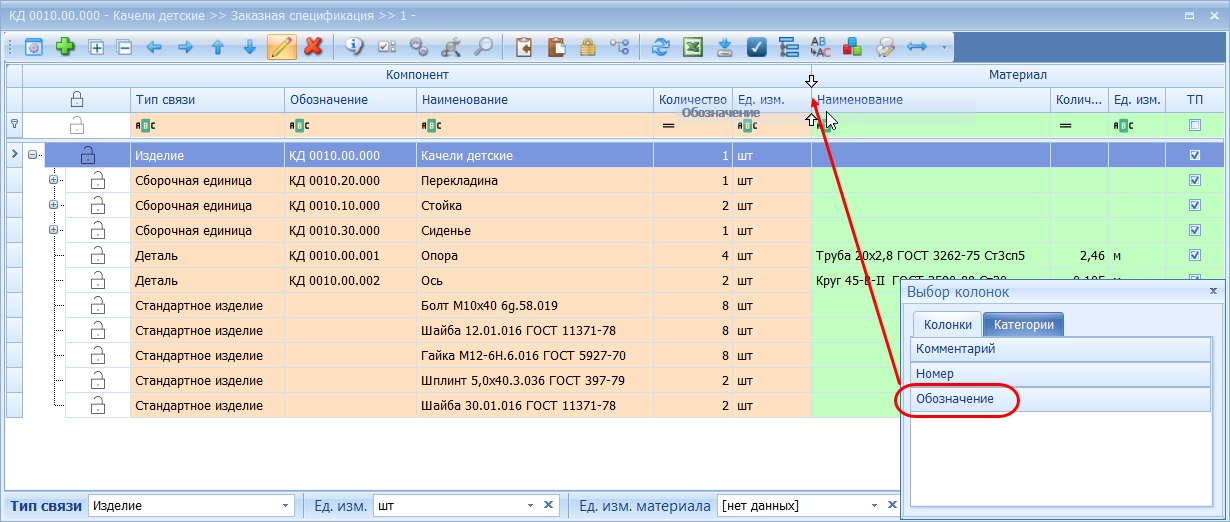Click the Наименование filter cell under Компонент

(535, 125)
